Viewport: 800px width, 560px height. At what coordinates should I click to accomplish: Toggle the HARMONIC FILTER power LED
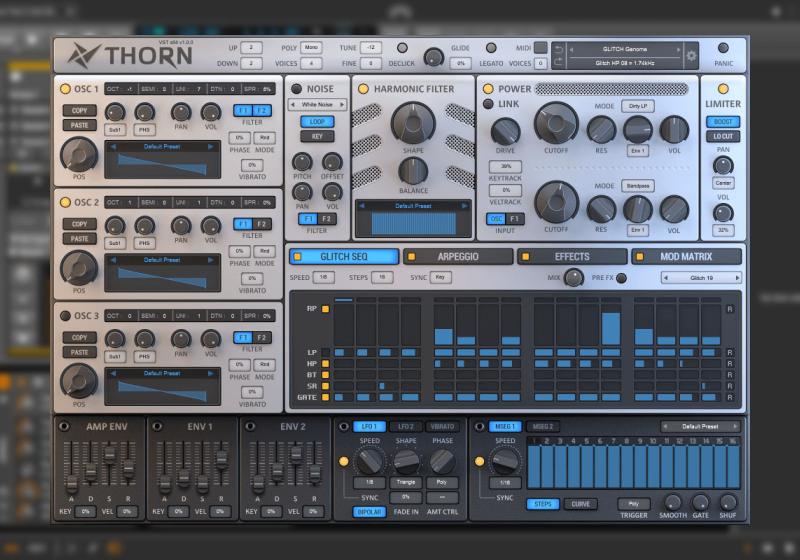(x=363, y=89)
